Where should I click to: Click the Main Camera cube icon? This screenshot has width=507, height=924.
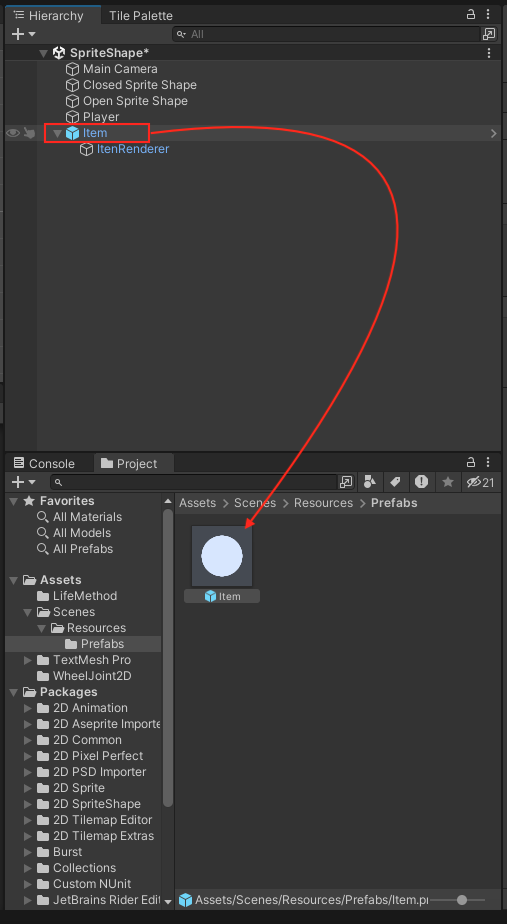(72, 69)
